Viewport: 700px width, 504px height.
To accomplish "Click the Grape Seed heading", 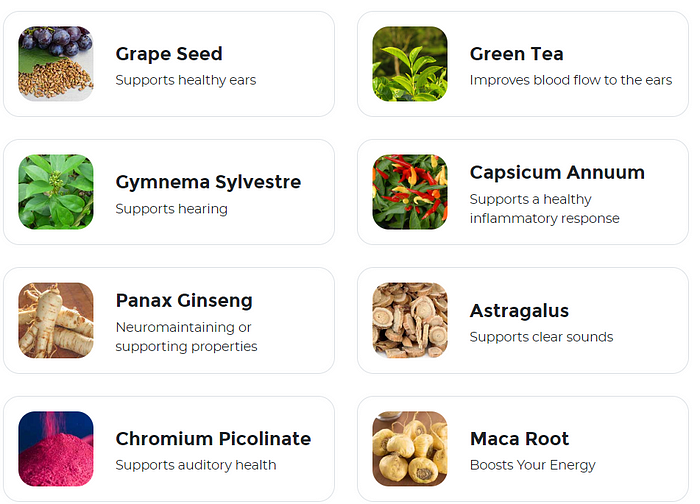I will (169, 54).
